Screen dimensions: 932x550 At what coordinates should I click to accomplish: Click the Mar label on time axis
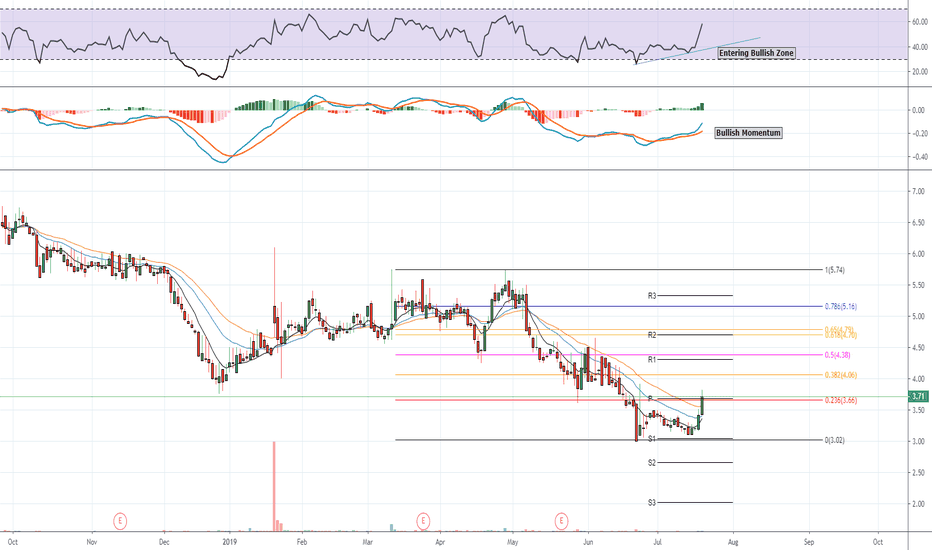(x=367, y=542)
